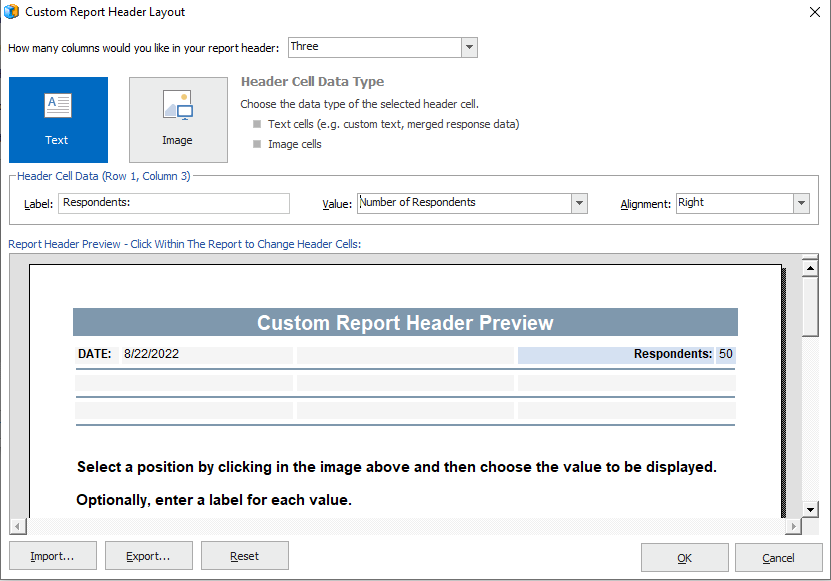Screen dimensions: 831x581
Task: Select the Respondents header cell in preview
Action: click(x=626, y=355)
